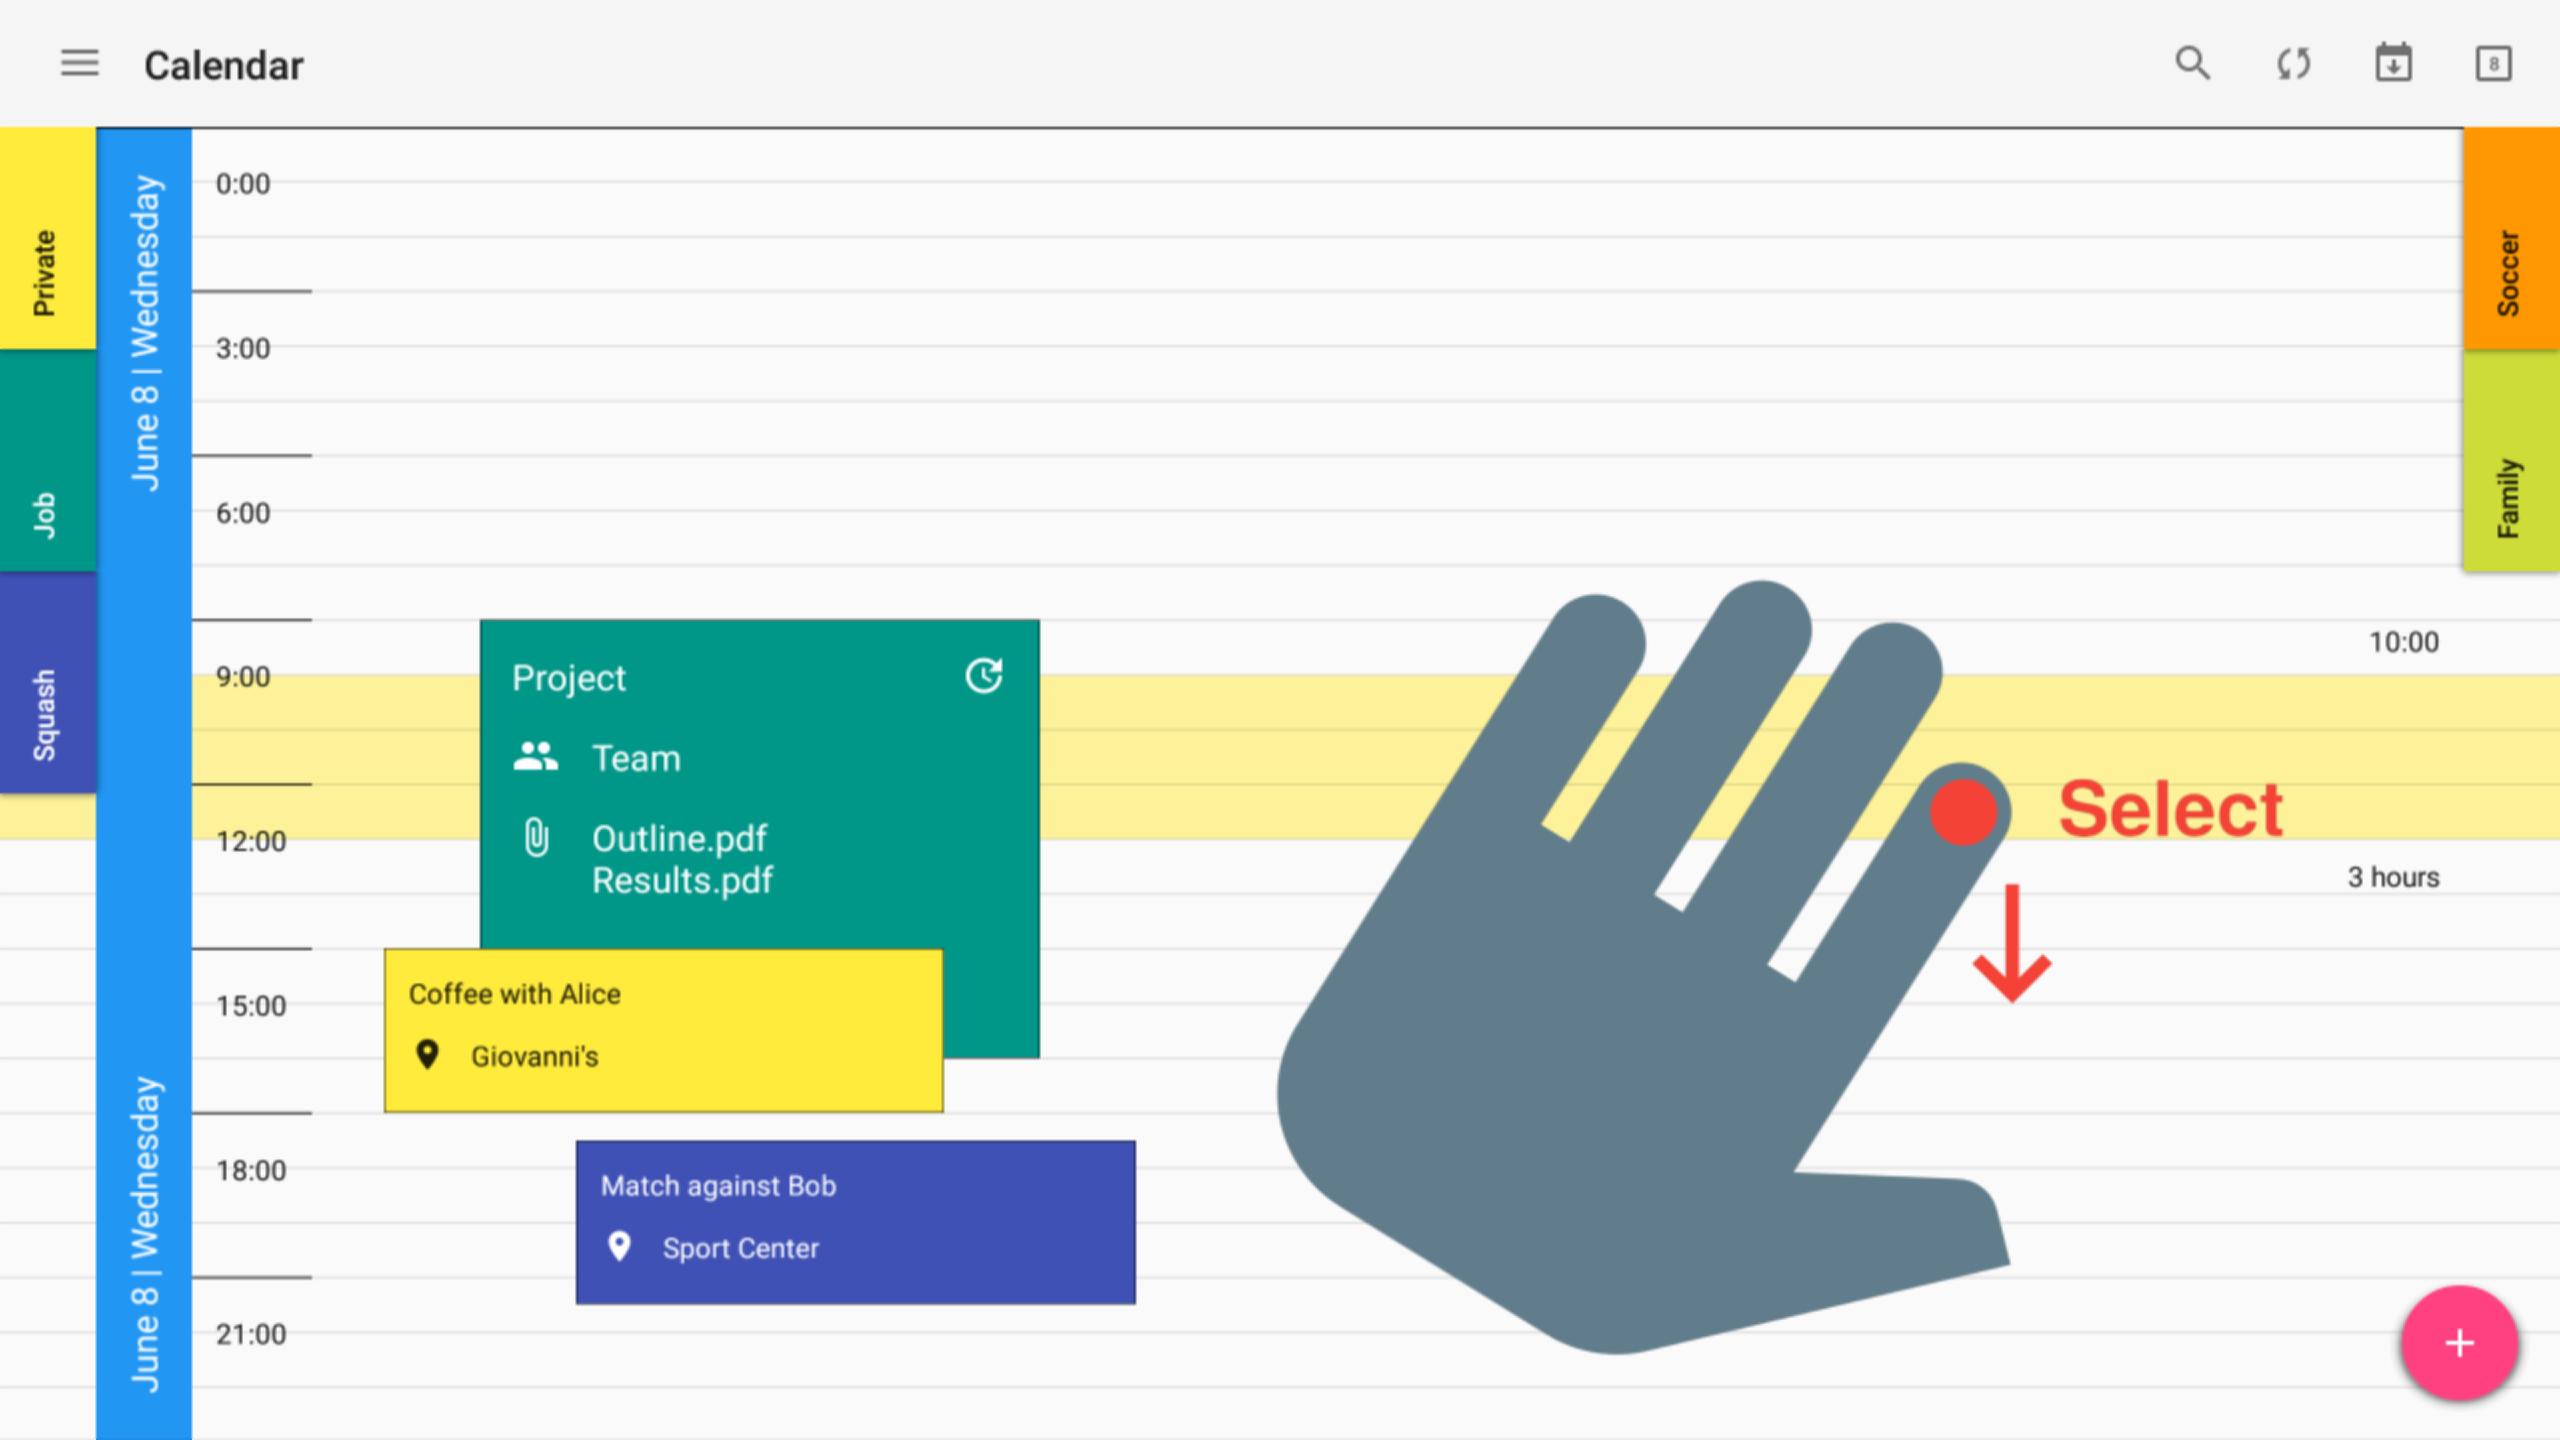The image size is (2560, 1440).
Task: Tap the location pin beside Giovanni's
Action: point(427,1055)
